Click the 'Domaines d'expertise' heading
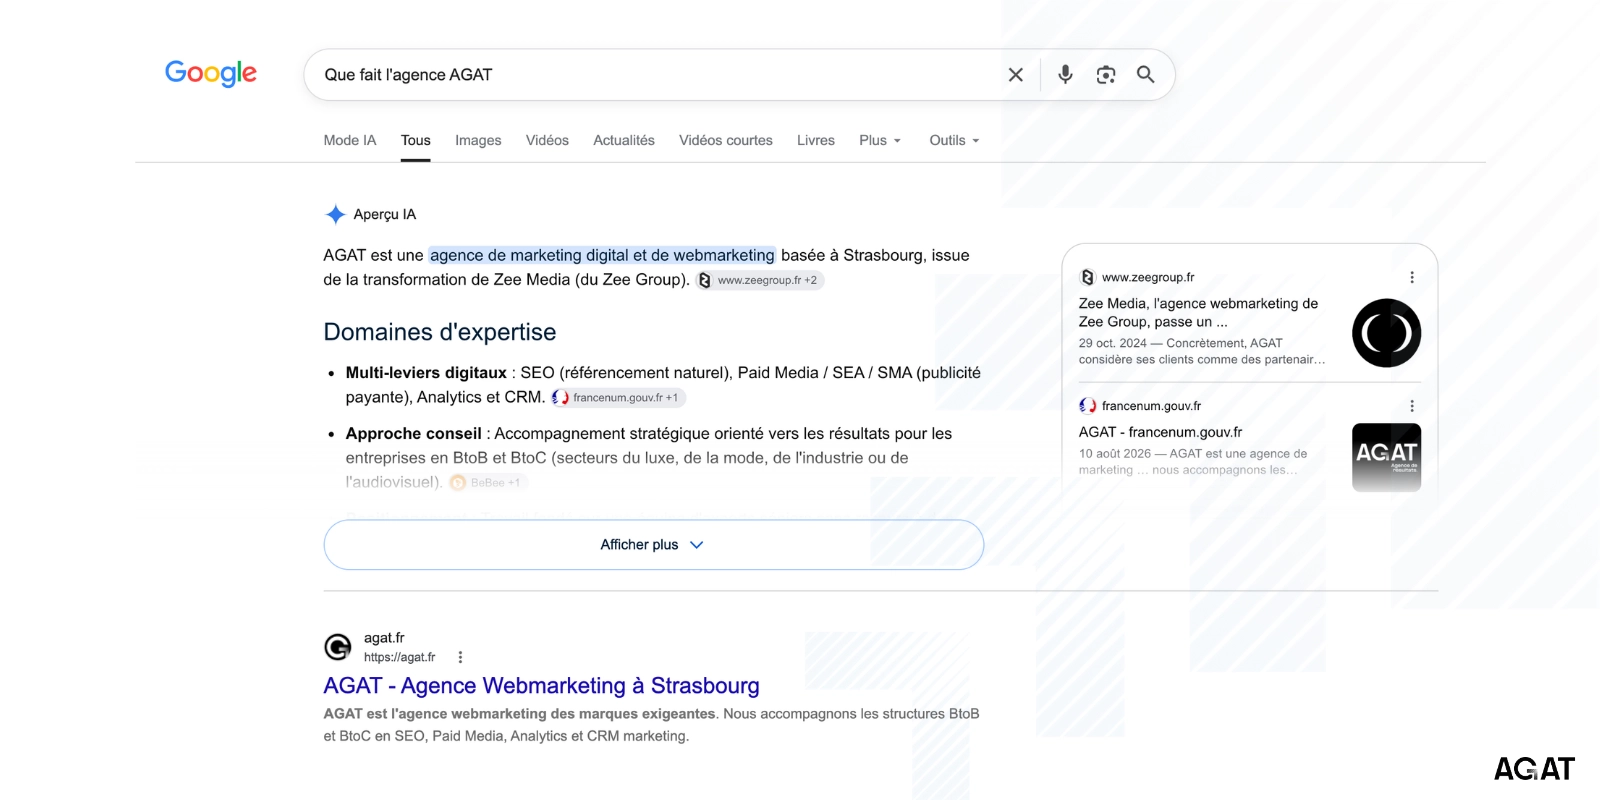1600x800 pixels. click(440, 332)
